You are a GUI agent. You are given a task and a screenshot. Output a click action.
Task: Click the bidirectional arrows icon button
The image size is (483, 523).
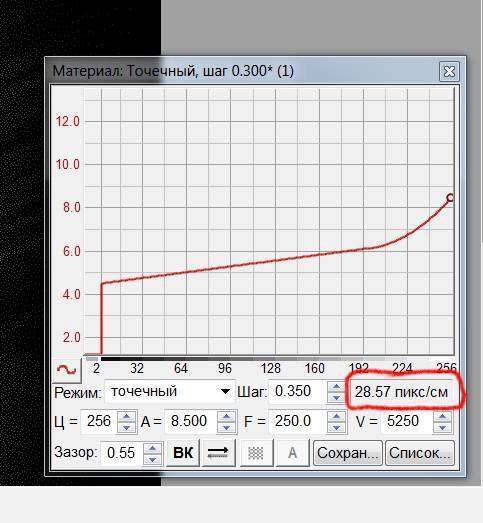218,453
